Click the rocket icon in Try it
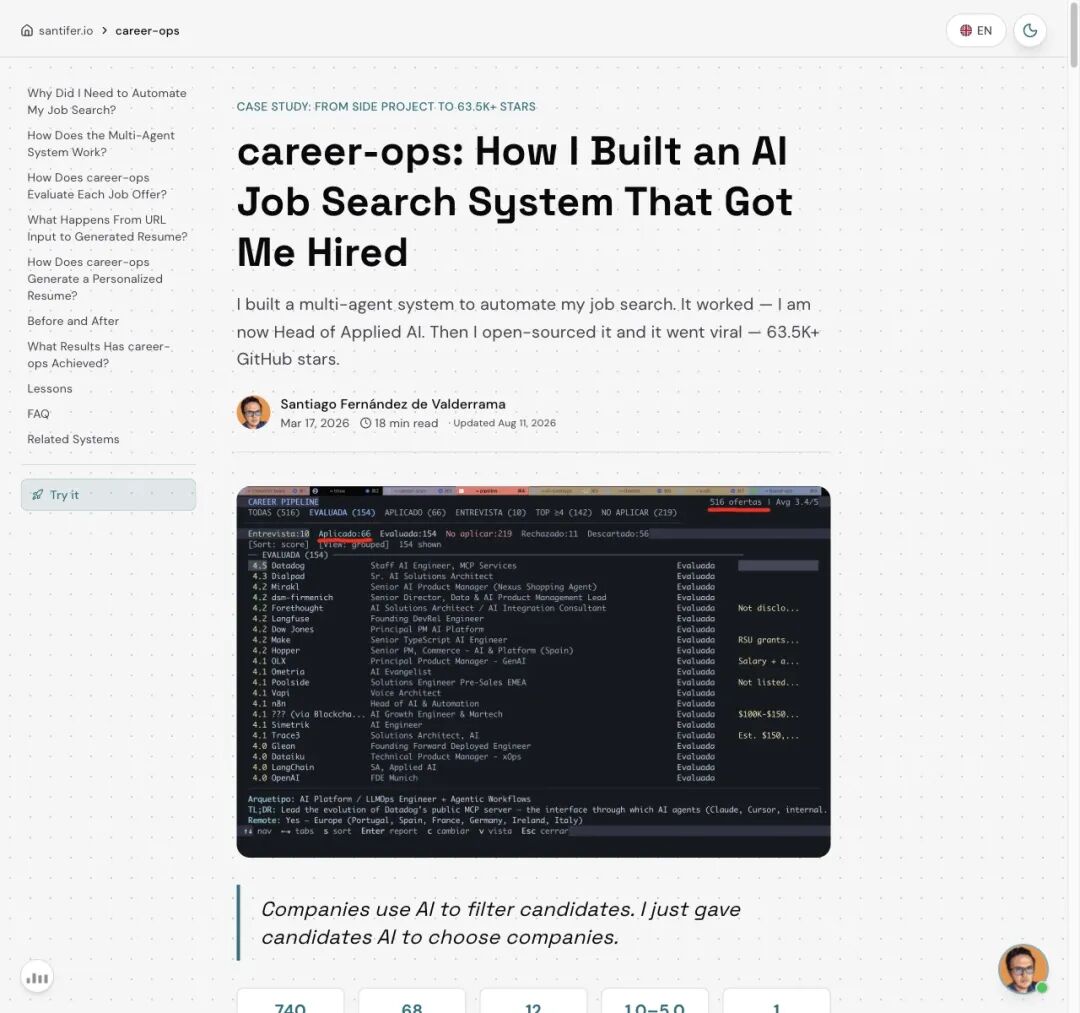The image size is (1080, 1013). tap(38, 494)
